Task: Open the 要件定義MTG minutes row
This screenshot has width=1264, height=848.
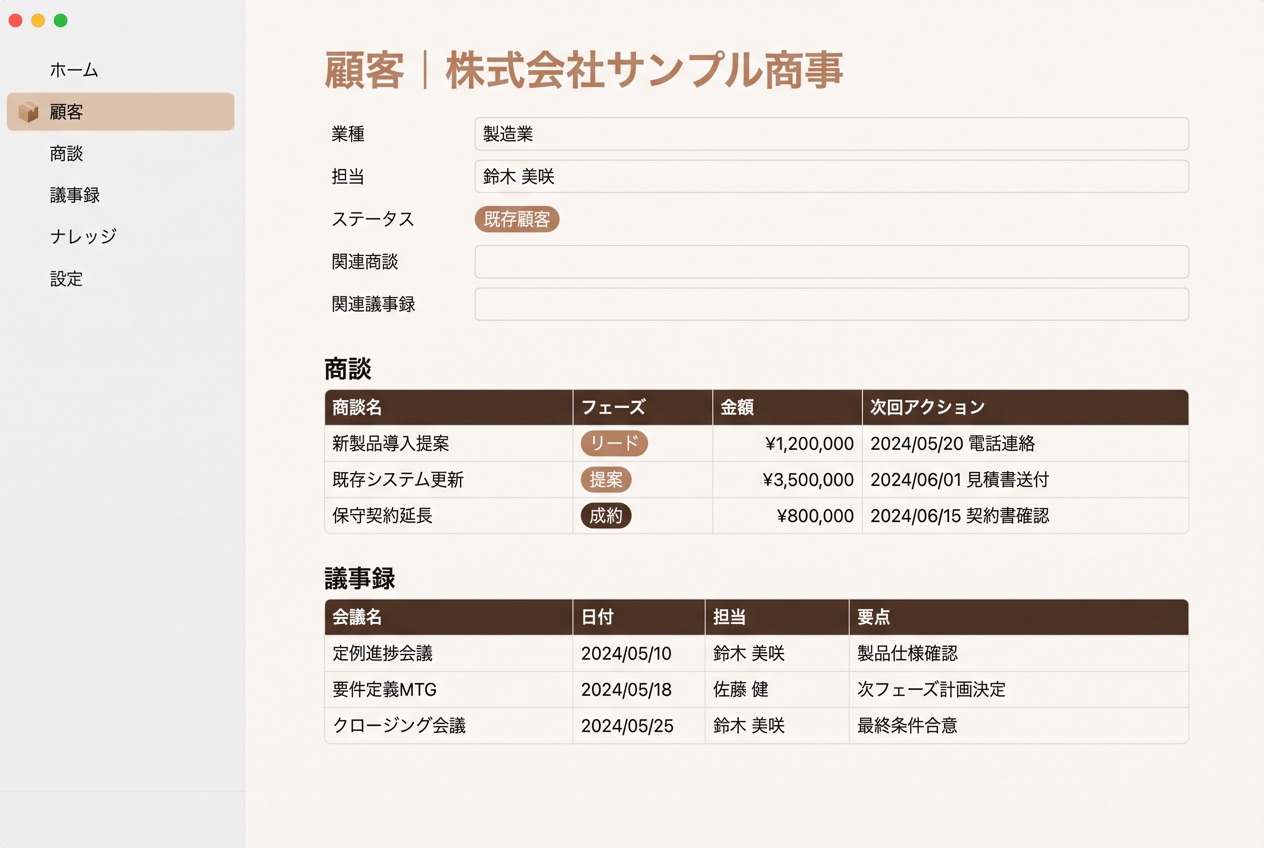Action: [756, 689]
